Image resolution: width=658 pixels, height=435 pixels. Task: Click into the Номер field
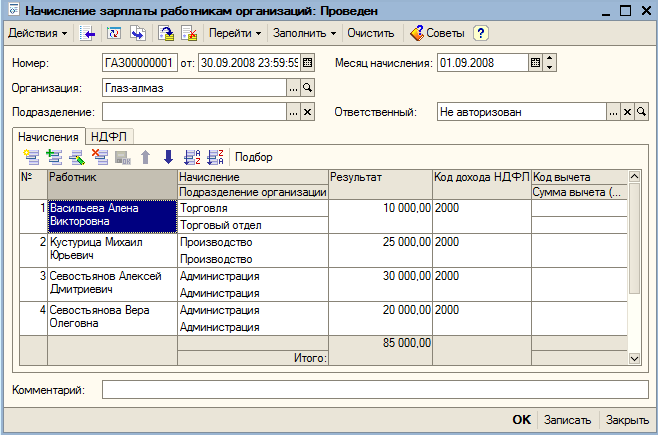[x=140, y=63]
